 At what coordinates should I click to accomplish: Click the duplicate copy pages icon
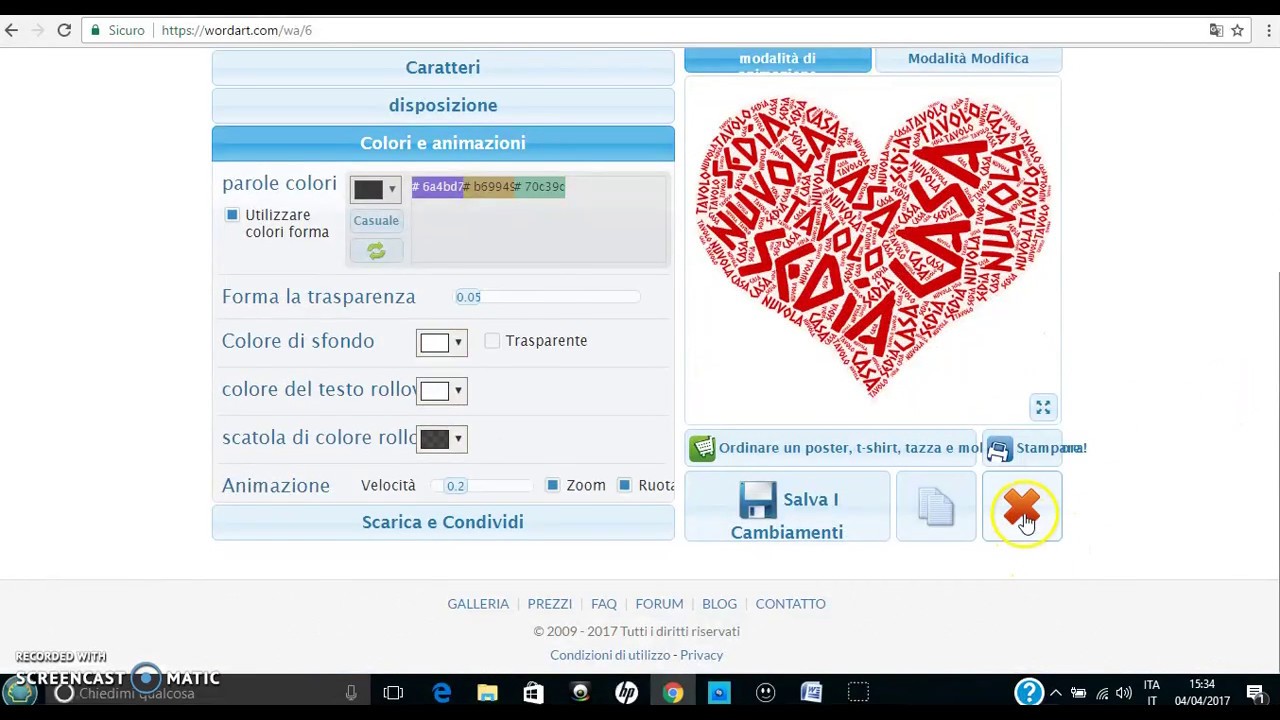(x=936, y=507)
